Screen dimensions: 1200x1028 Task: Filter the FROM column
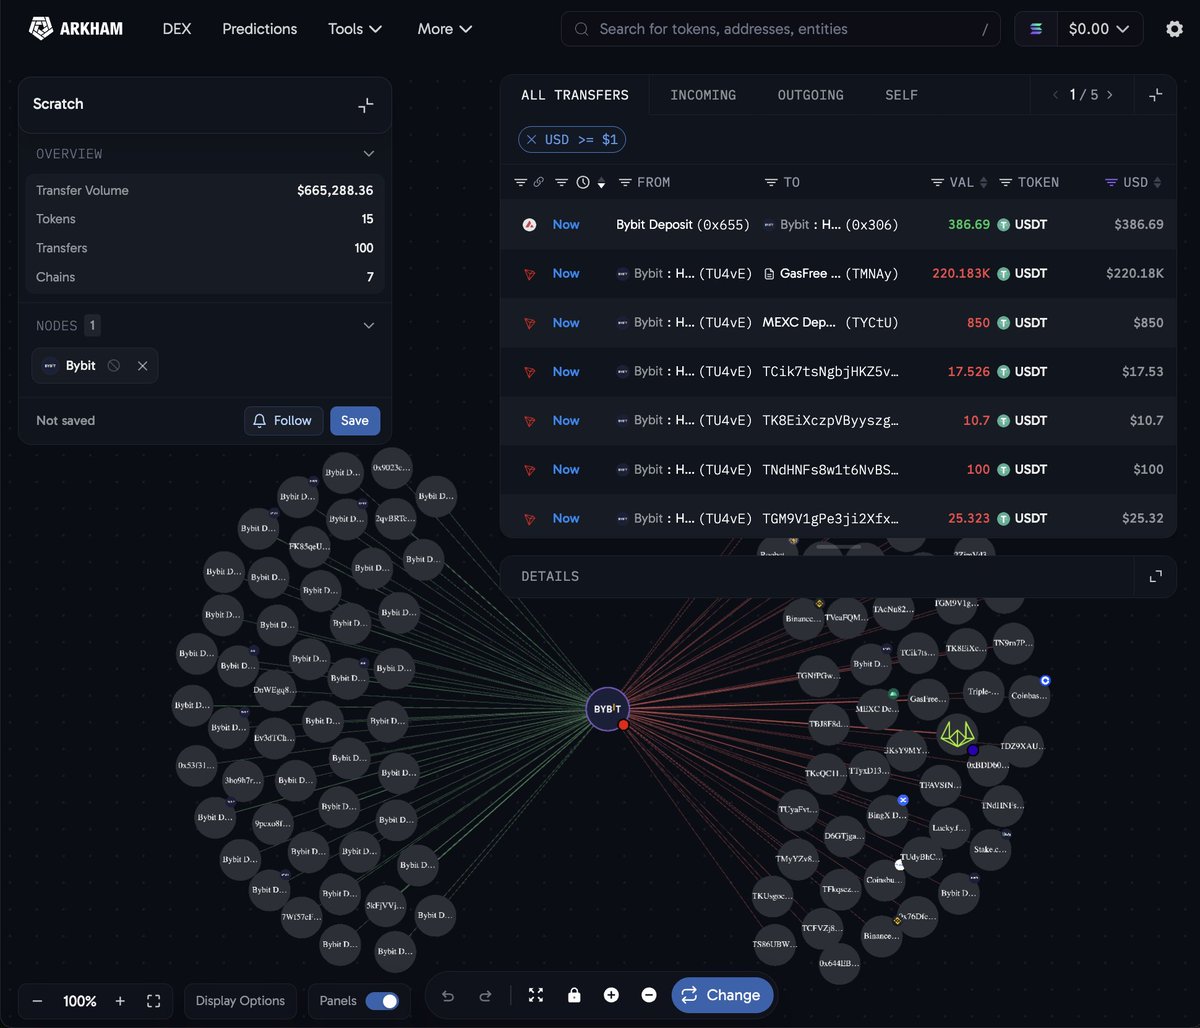(625, 182)
